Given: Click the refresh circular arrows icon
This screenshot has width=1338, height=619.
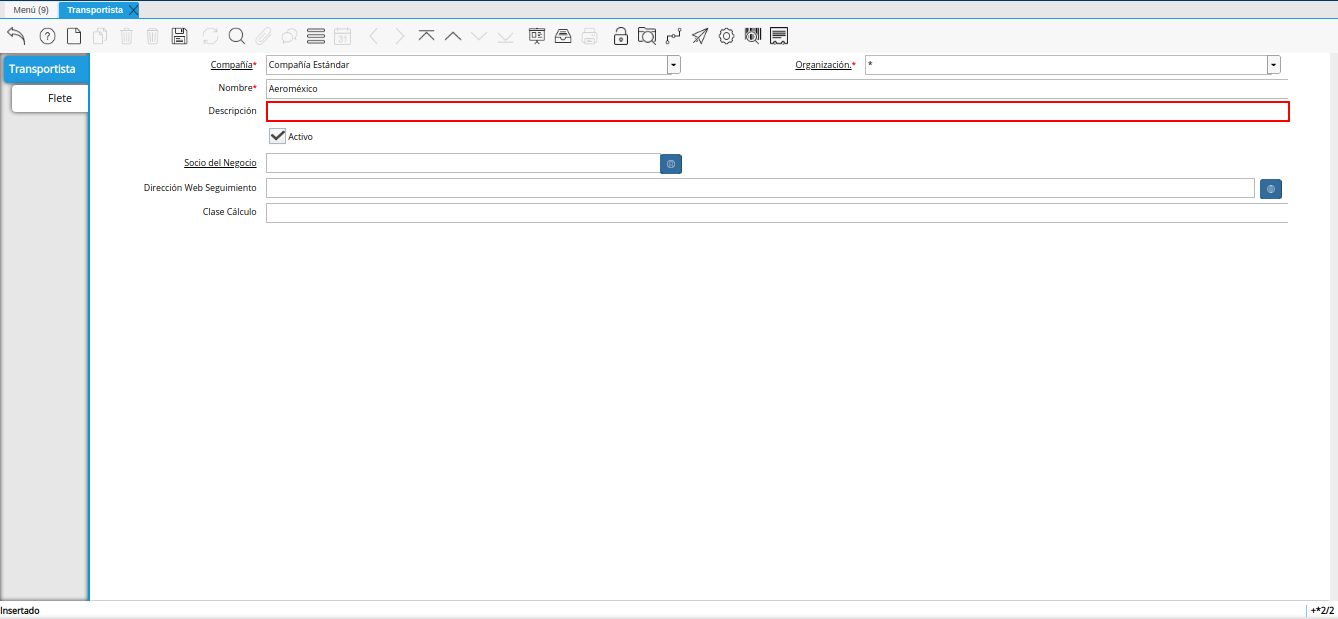Looking at the screenshot, I should (x=210, y=36).
